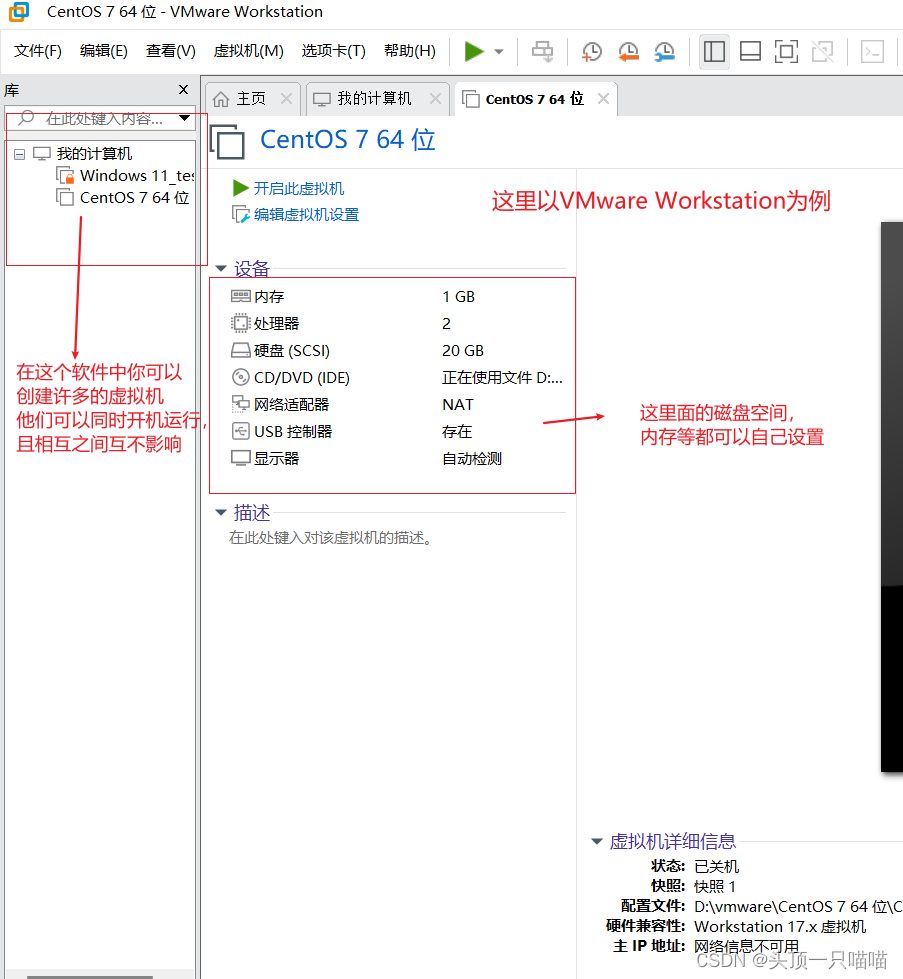Toggle the library sidebar view icon
903x979 pixels.
pos(714,51)
